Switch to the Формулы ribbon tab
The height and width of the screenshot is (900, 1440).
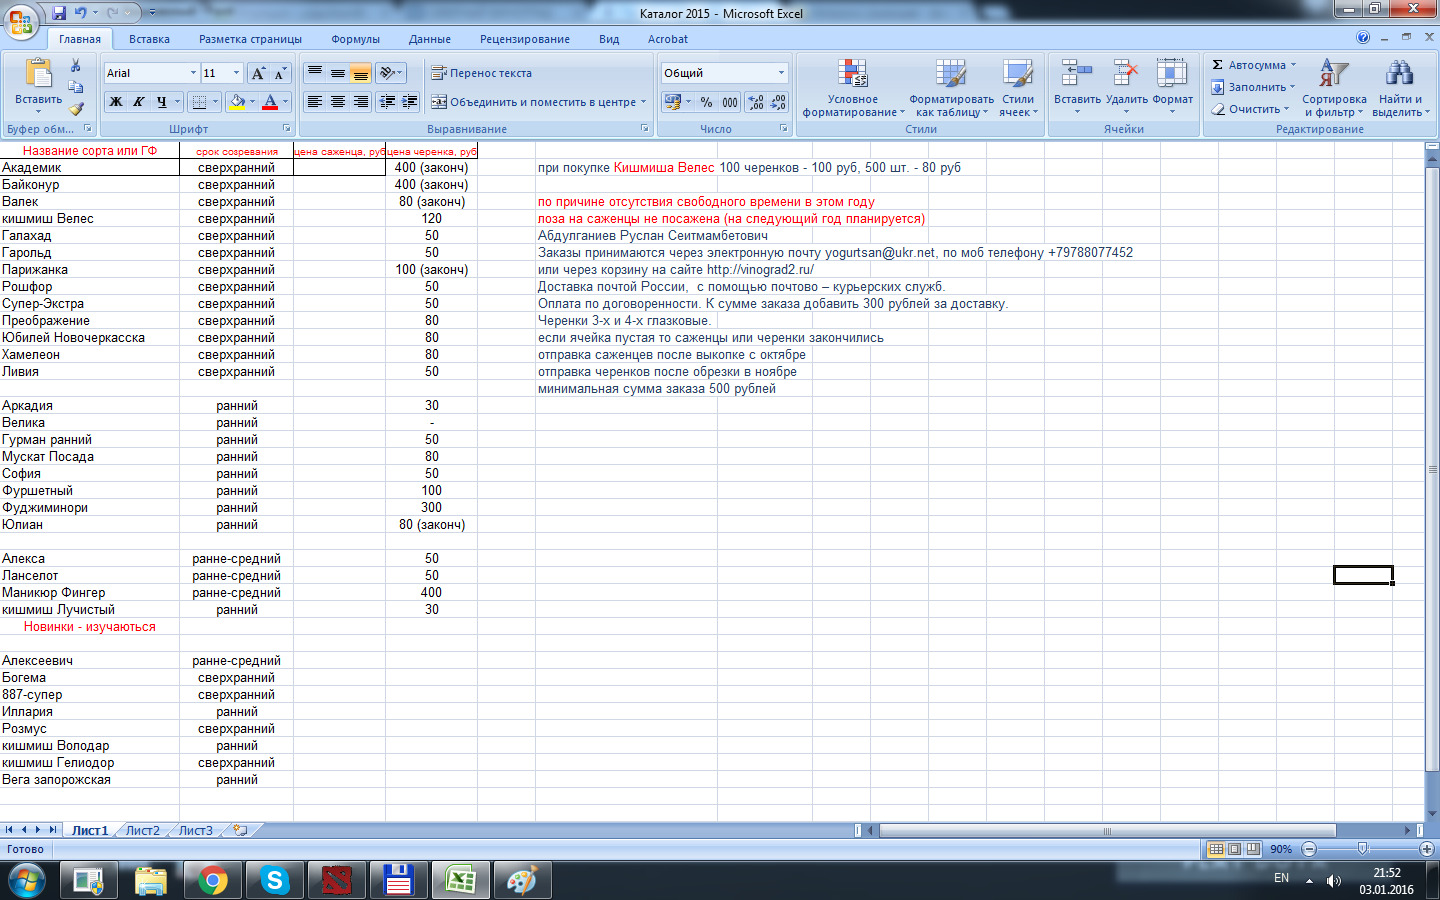355,39
